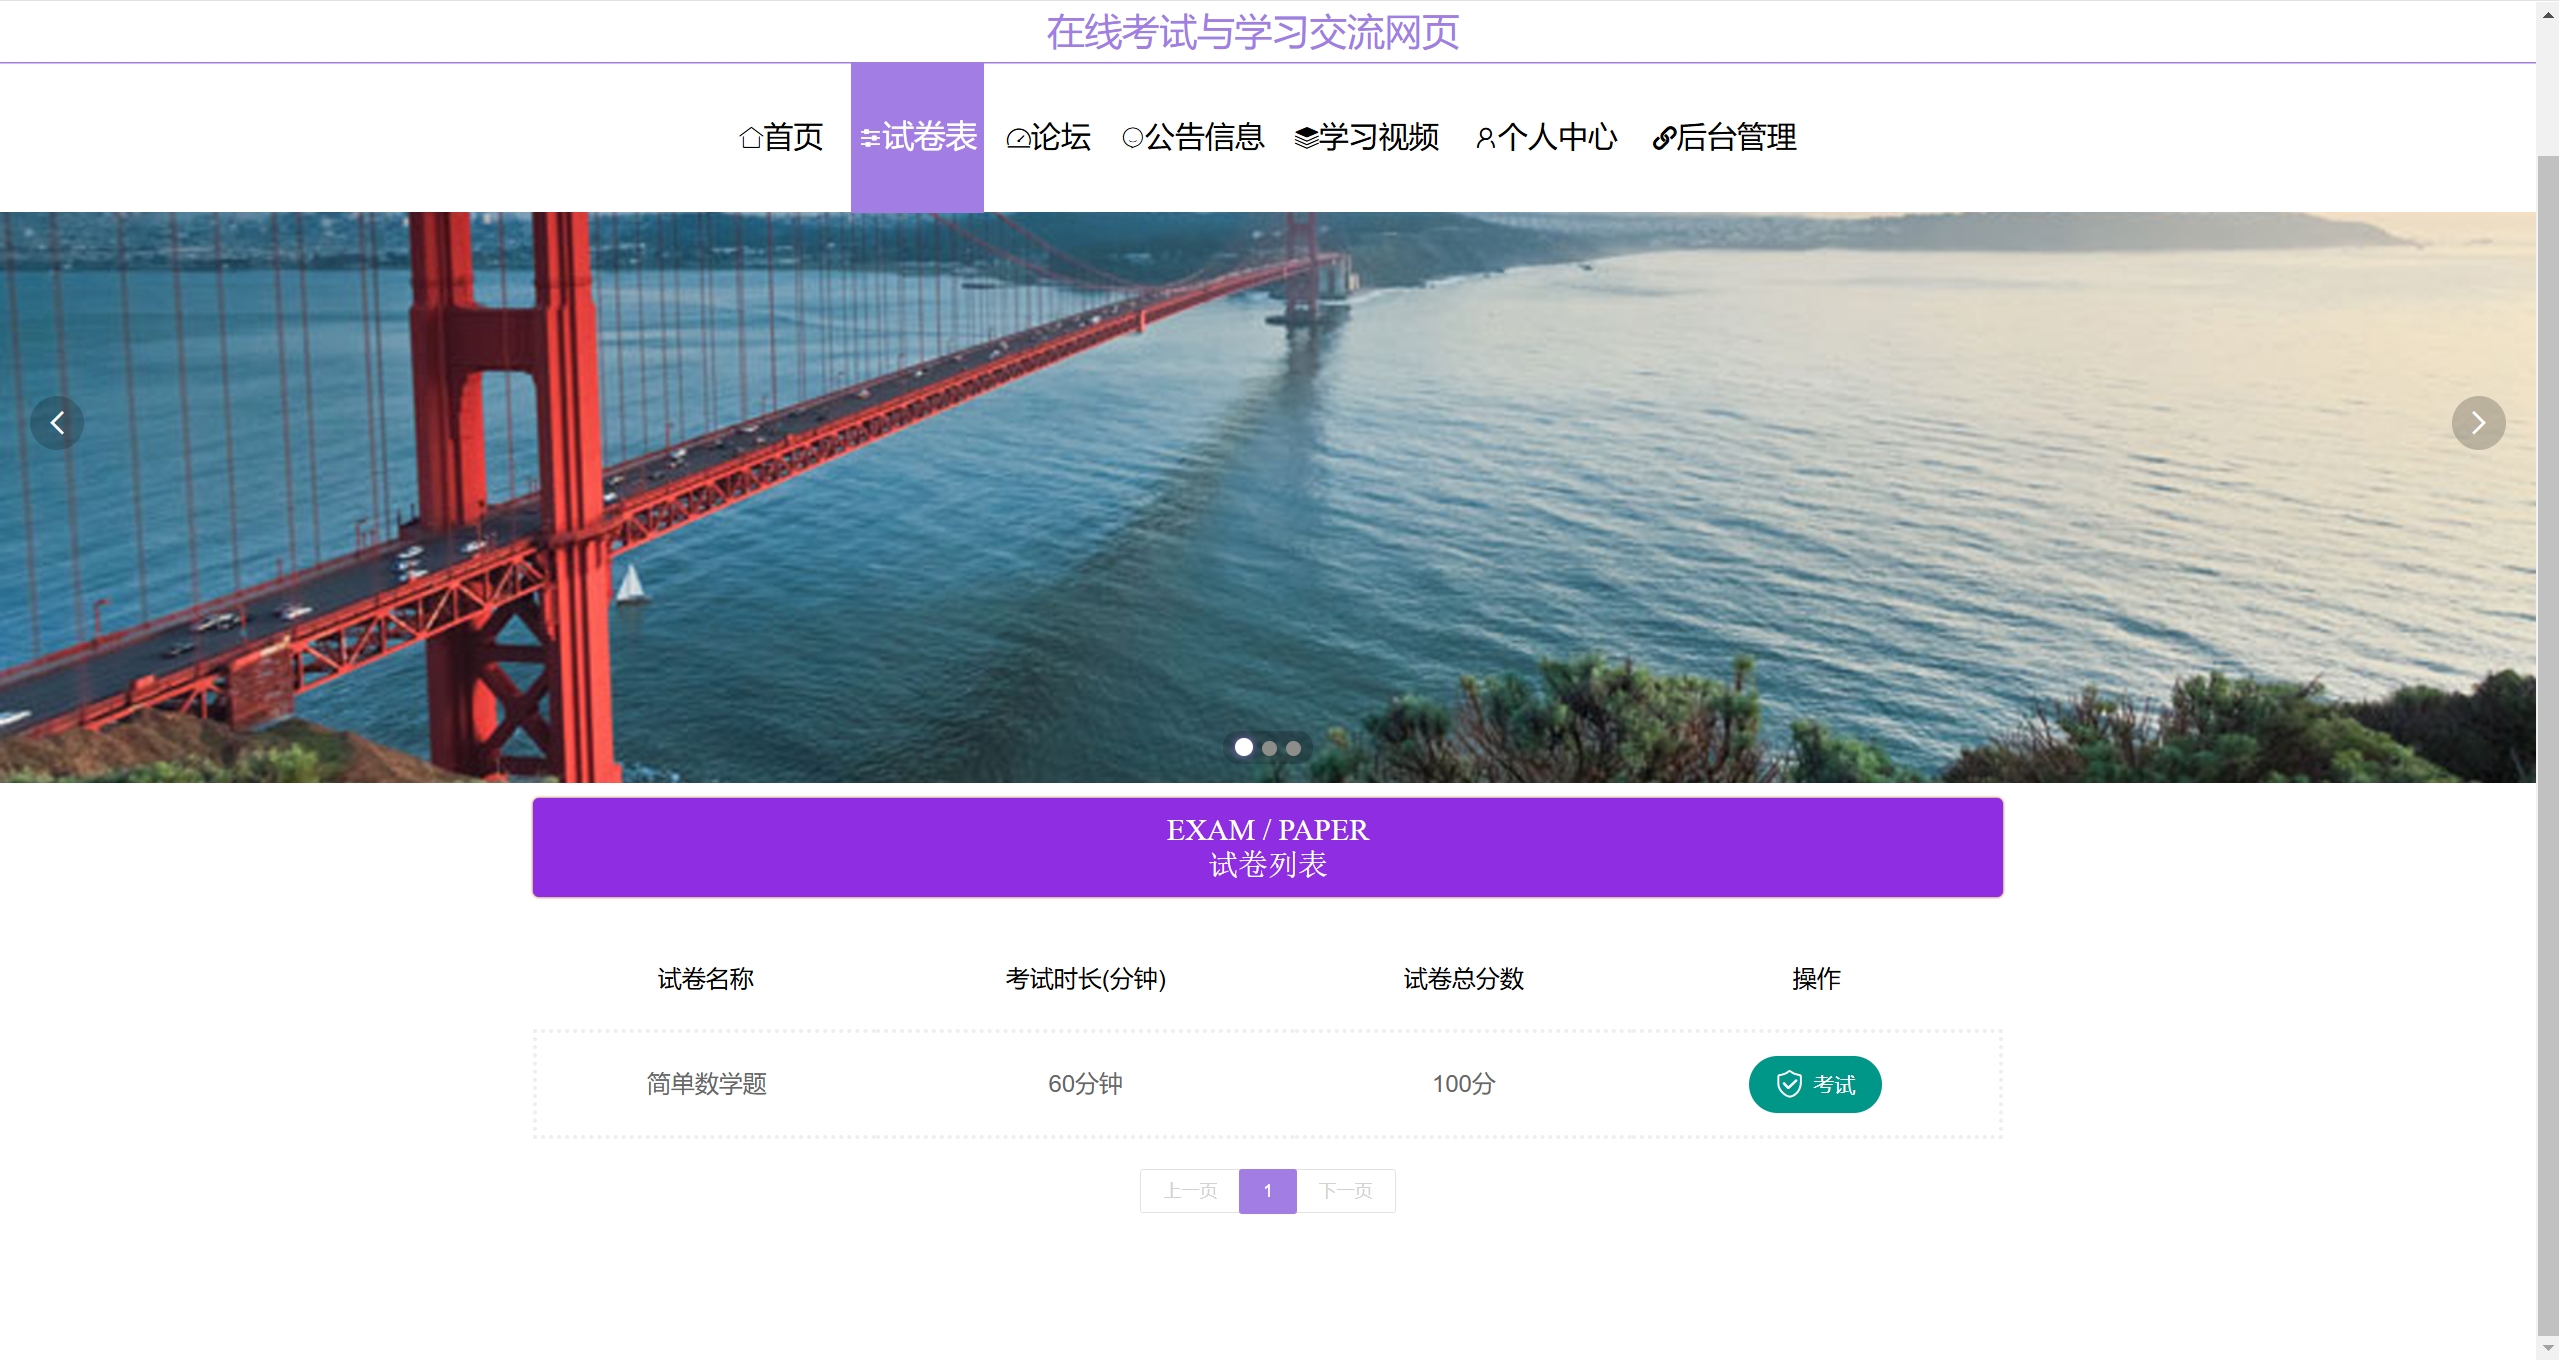Click the 操作 column header
Screen dimensions: 2559x1360
[1816, 978]
